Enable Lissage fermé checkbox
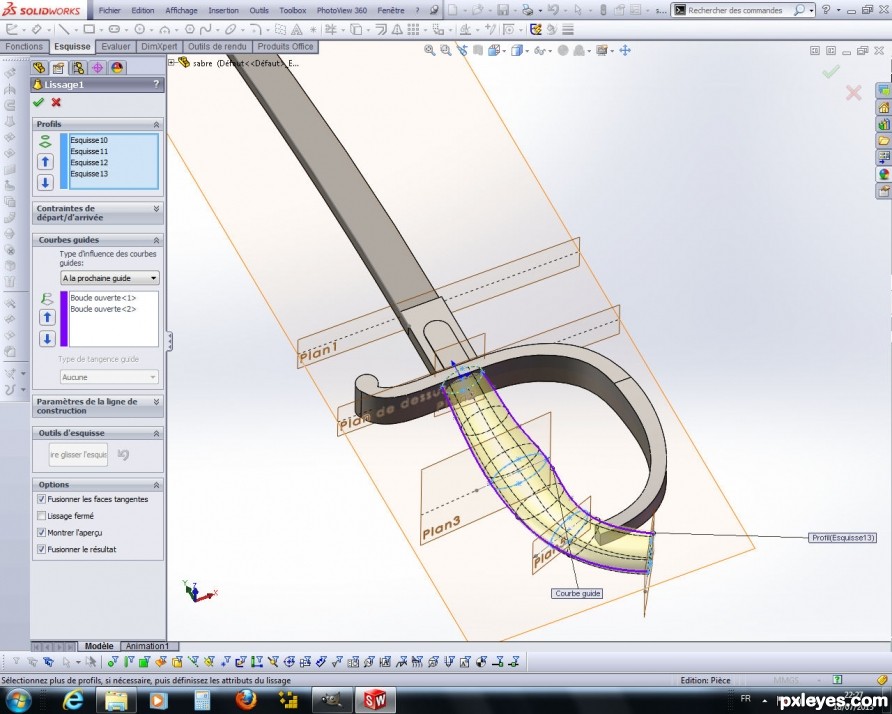Viewport: 892px width, 714px height. (x=41, y=516)
